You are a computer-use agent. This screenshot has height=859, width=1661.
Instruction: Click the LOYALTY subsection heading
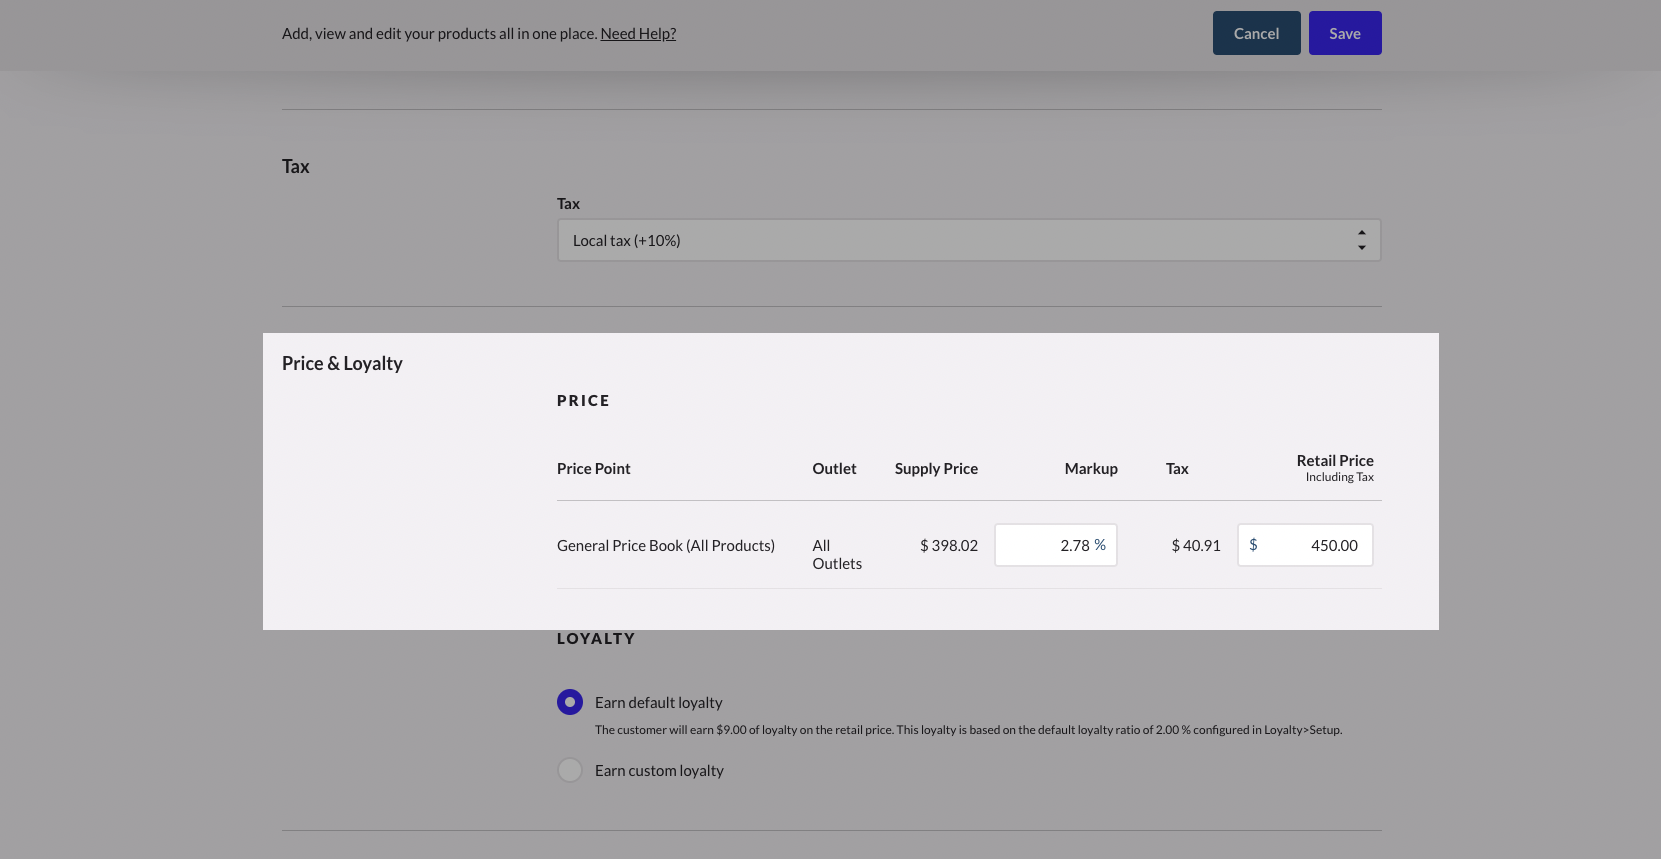click(x=595, y=638)
